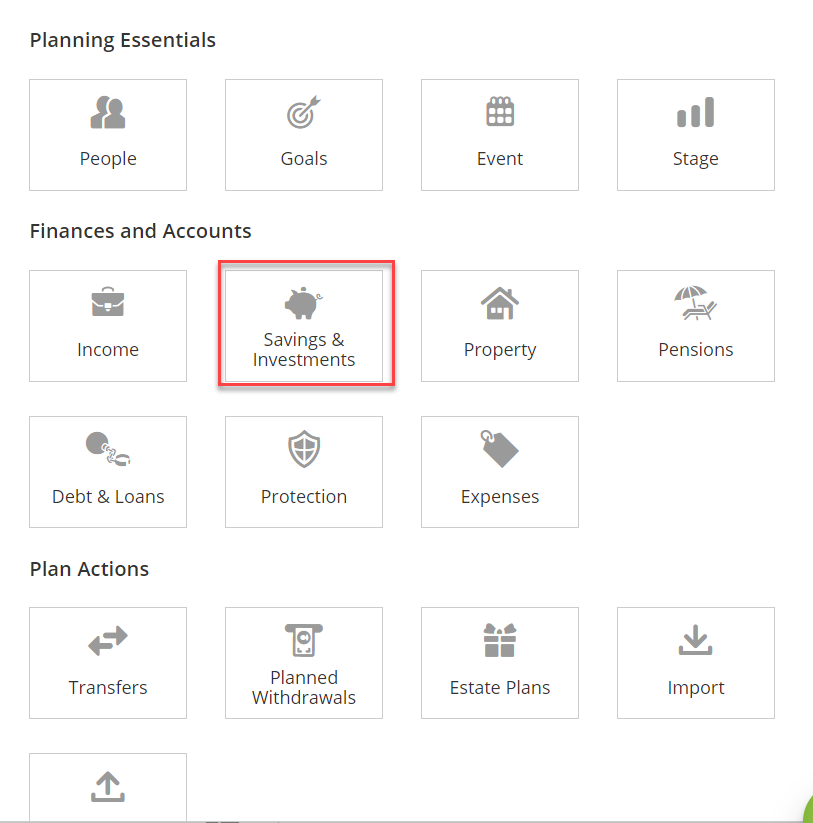813x823 pixels.
Task: Open the Transfers arrows tile
Action: 108,663
